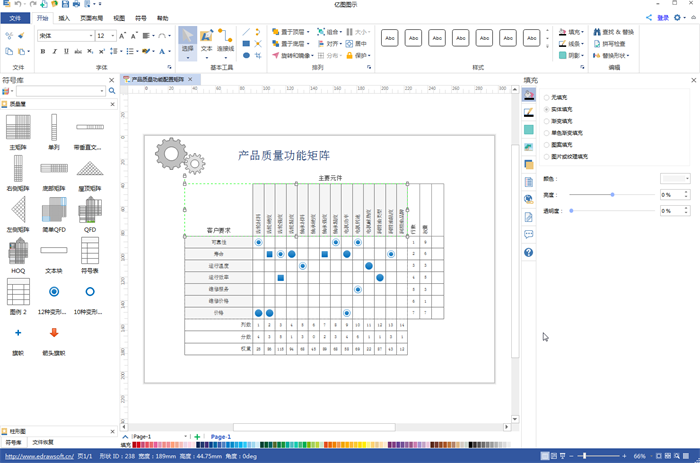Screen dimensions: 700x463
Task: Click the 登录 login link
Action: coord(662,18)
